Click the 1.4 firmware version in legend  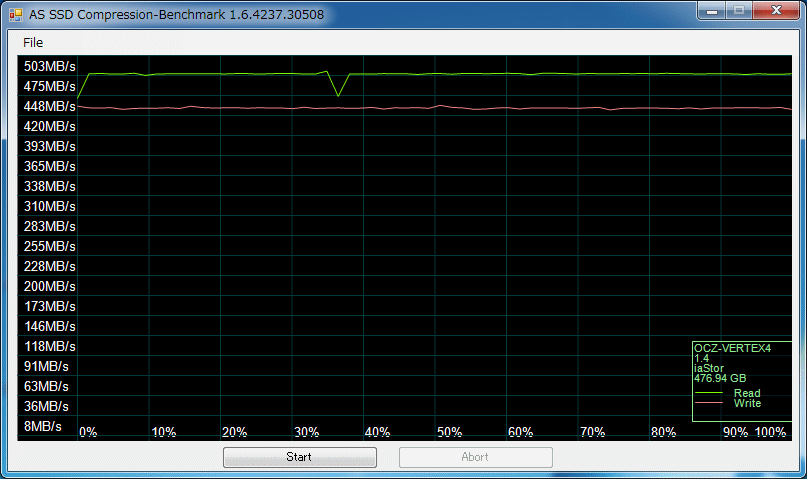pyautogui.click(x=701, y=359)
